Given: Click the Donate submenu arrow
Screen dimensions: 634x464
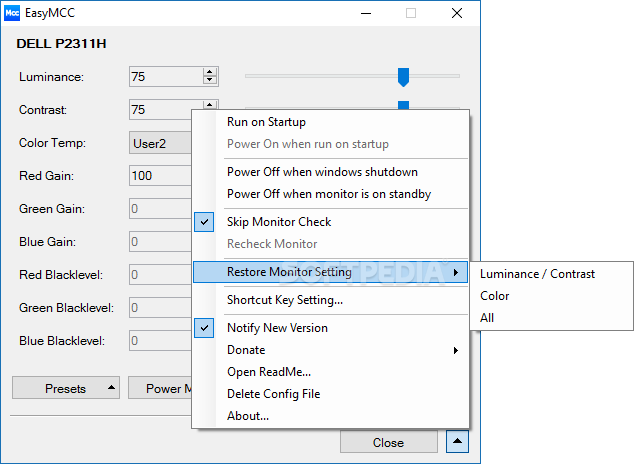Looking at the screenshot, I should tap(456, 350).
